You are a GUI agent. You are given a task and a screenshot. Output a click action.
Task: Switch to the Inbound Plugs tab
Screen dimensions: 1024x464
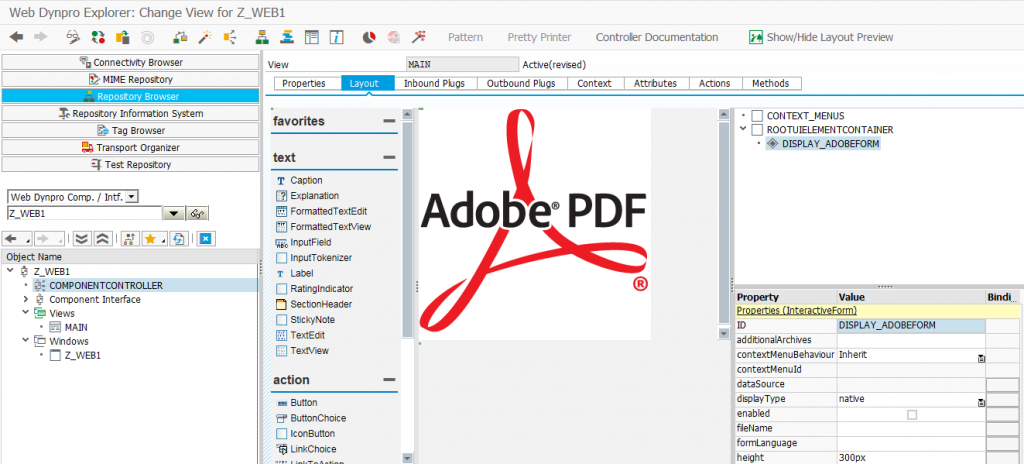point(434,83)
